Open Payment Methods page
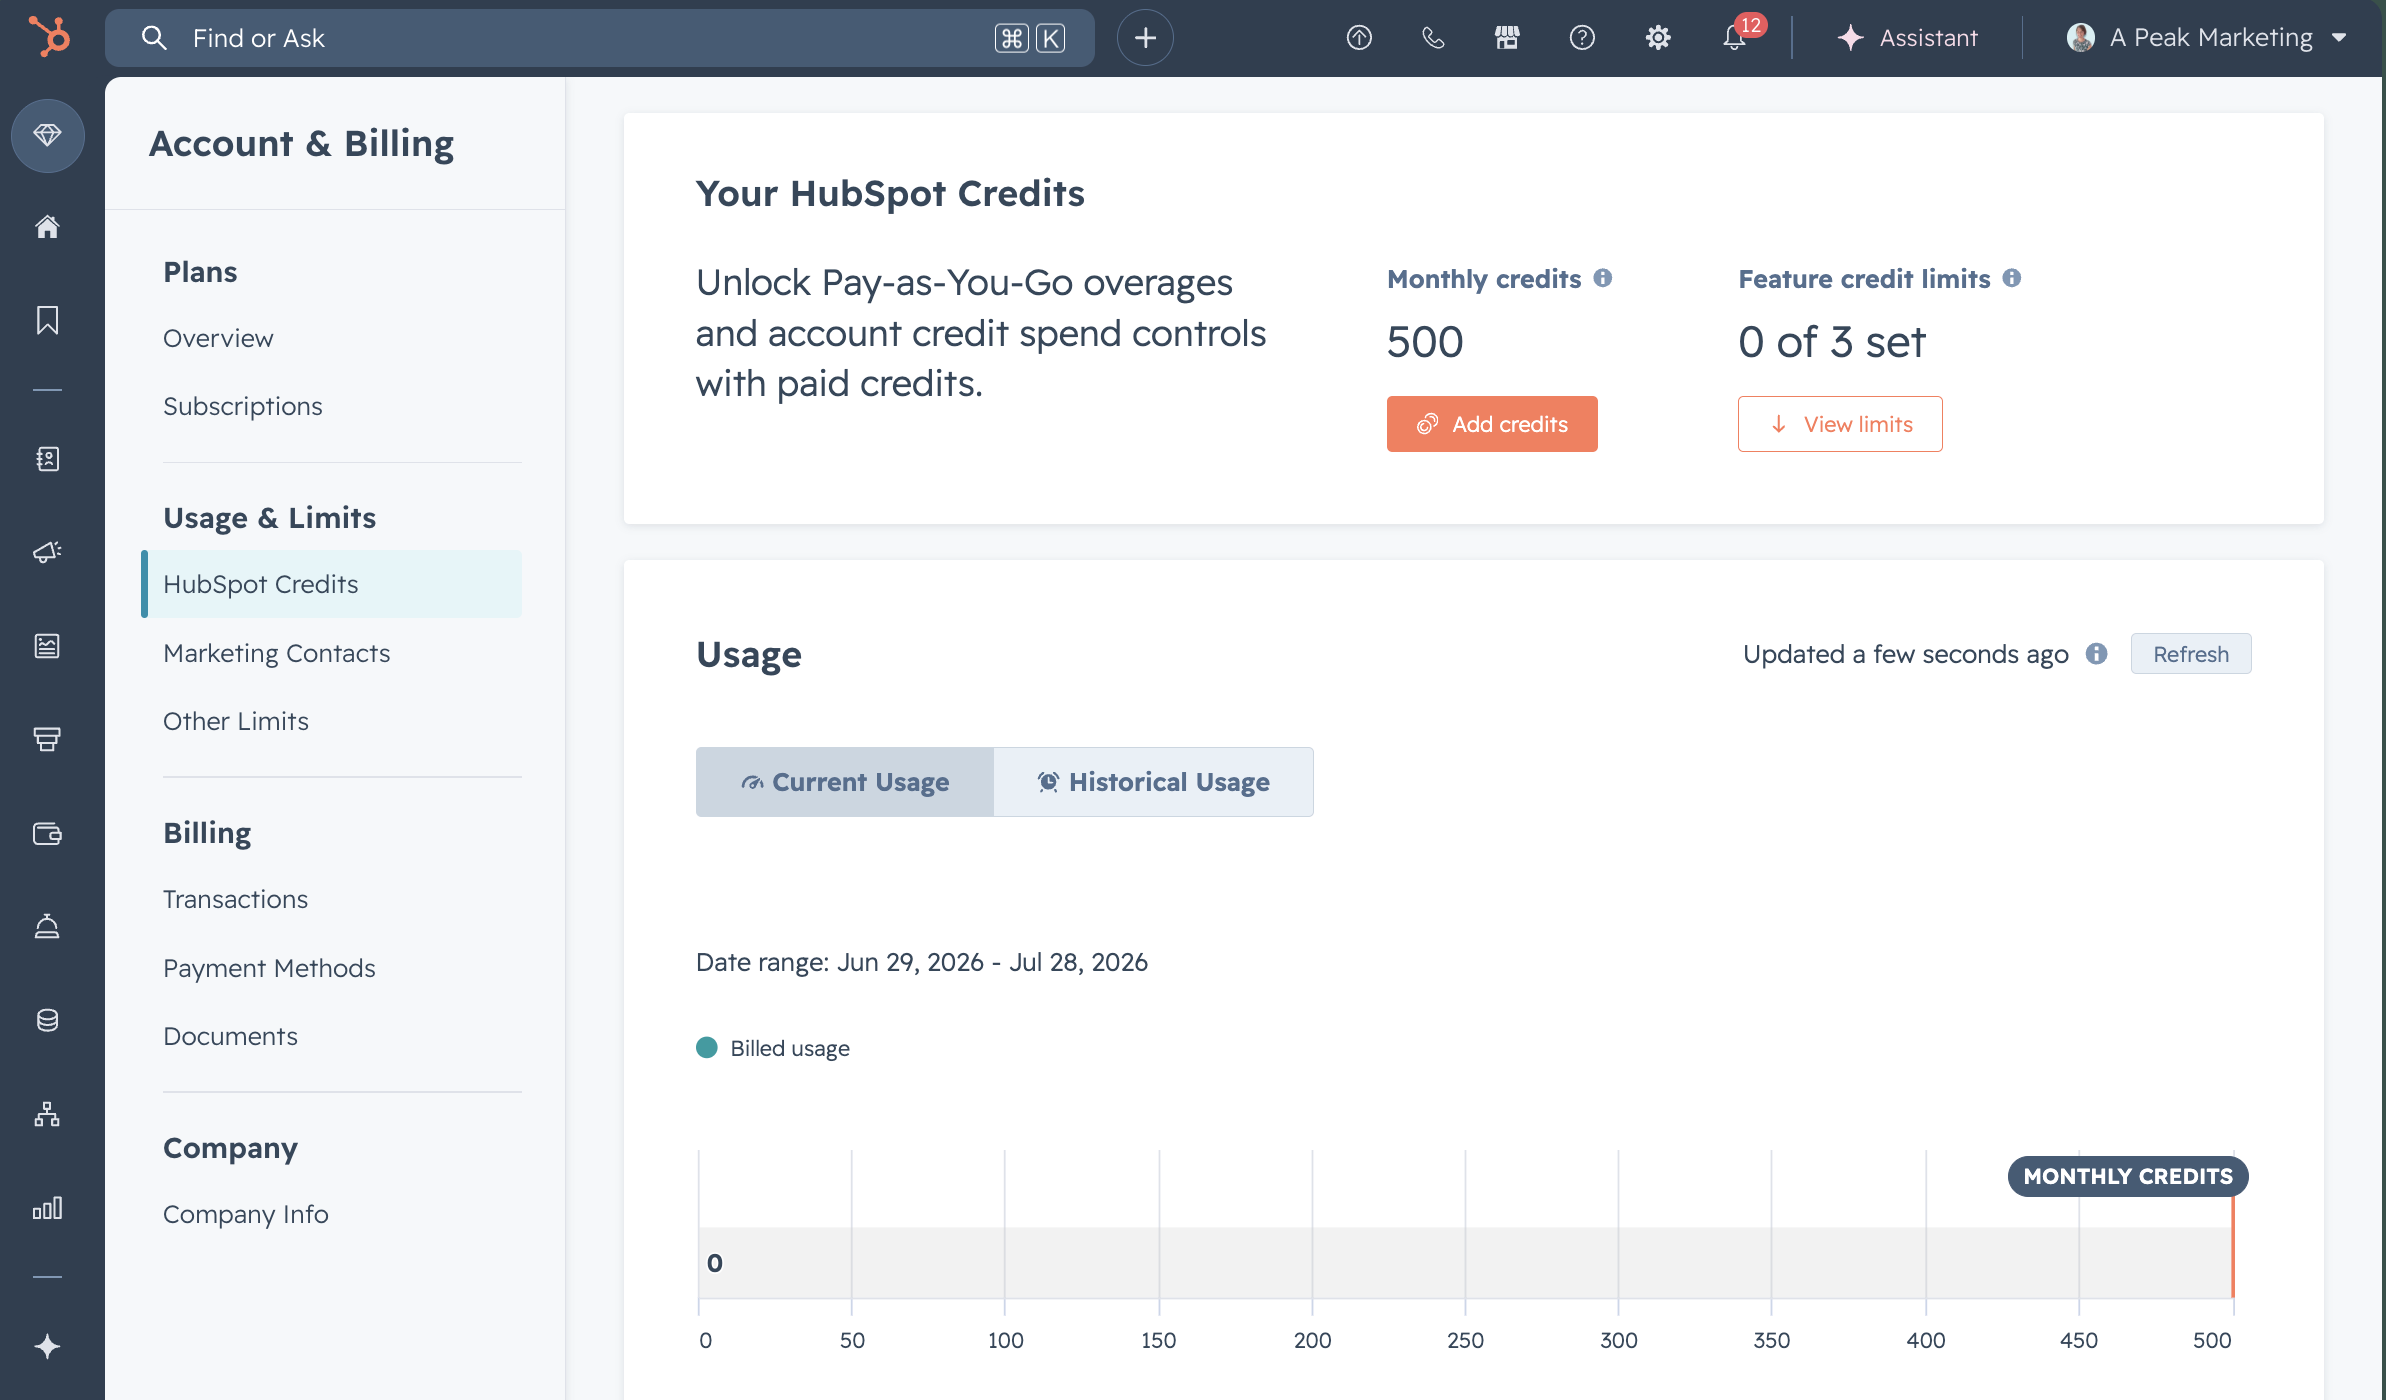This screenshot has width=2386, height=1400. 270,968
